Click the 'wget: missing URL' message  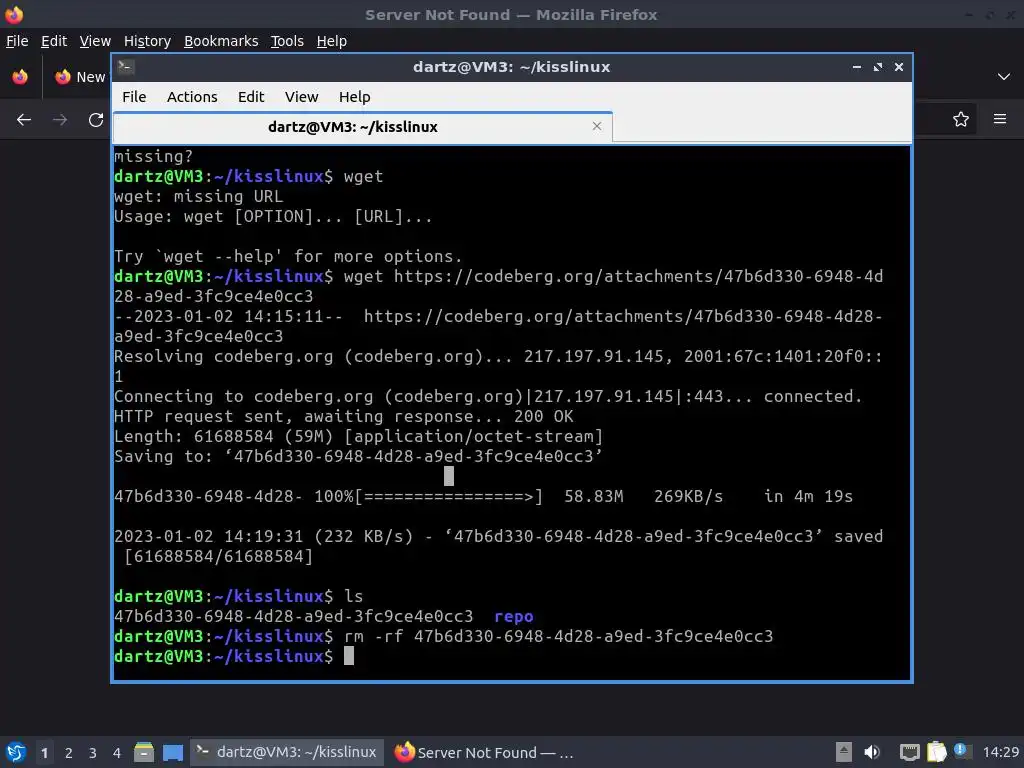(199, 196)
